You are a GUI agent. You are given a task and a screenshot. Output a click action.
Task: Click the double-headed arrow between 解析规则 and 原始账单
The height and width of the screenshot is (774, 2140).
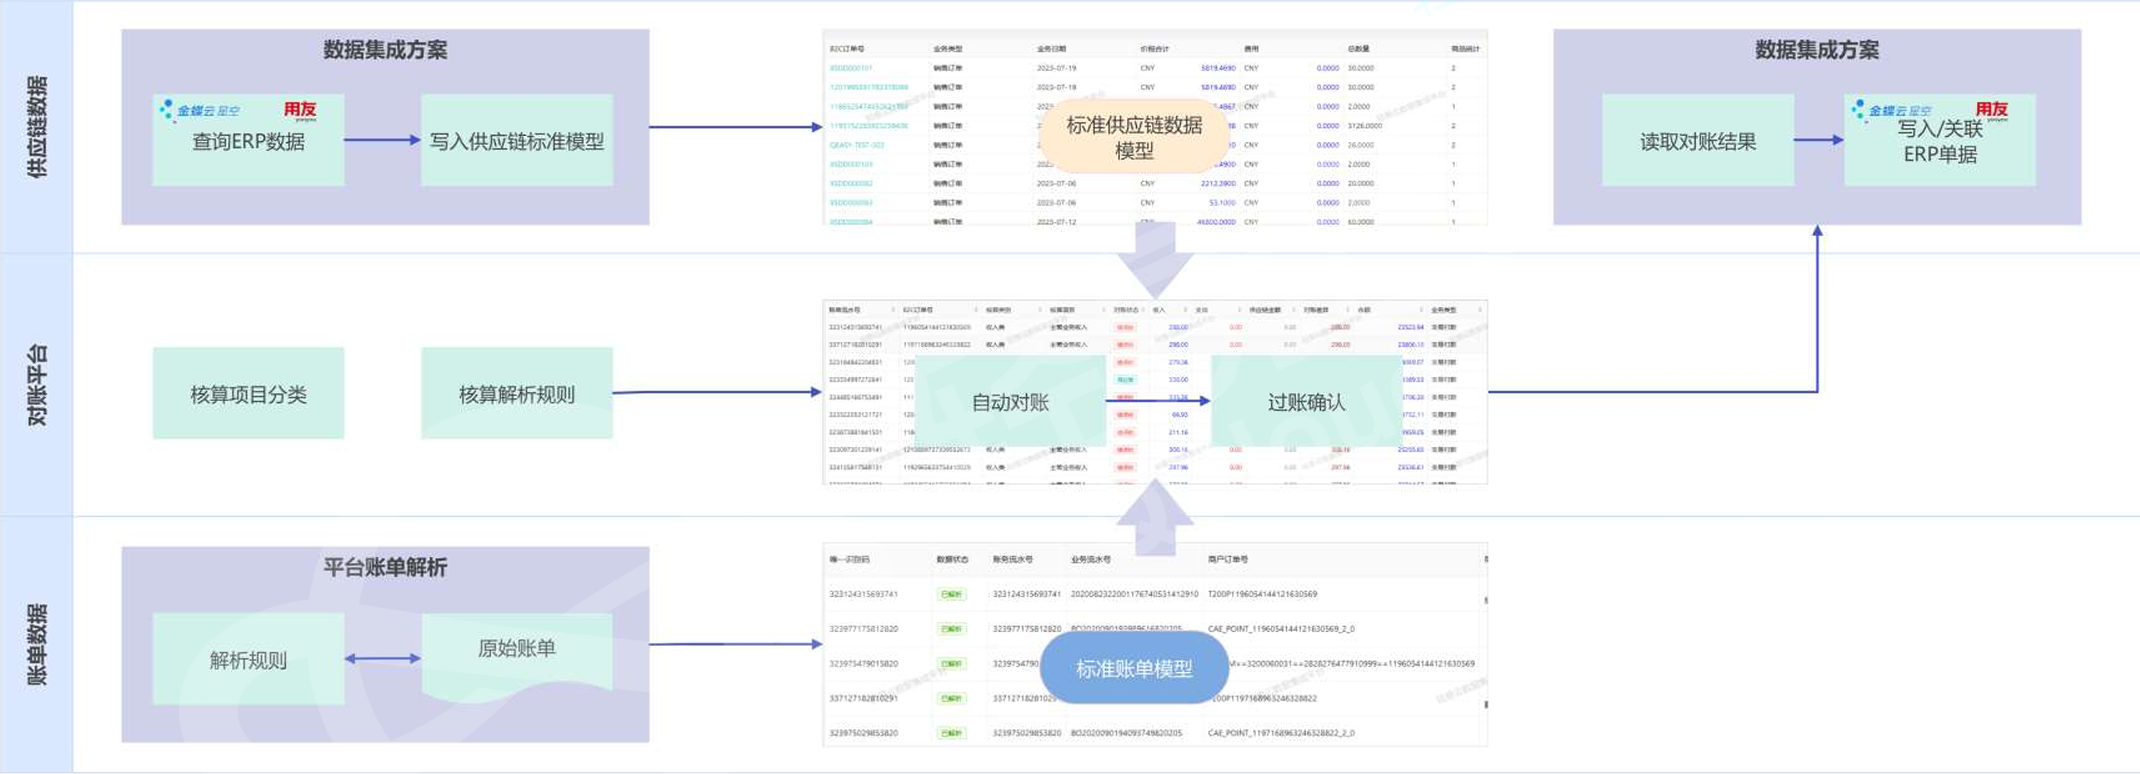pyautogui.click(x=382, y=658)
